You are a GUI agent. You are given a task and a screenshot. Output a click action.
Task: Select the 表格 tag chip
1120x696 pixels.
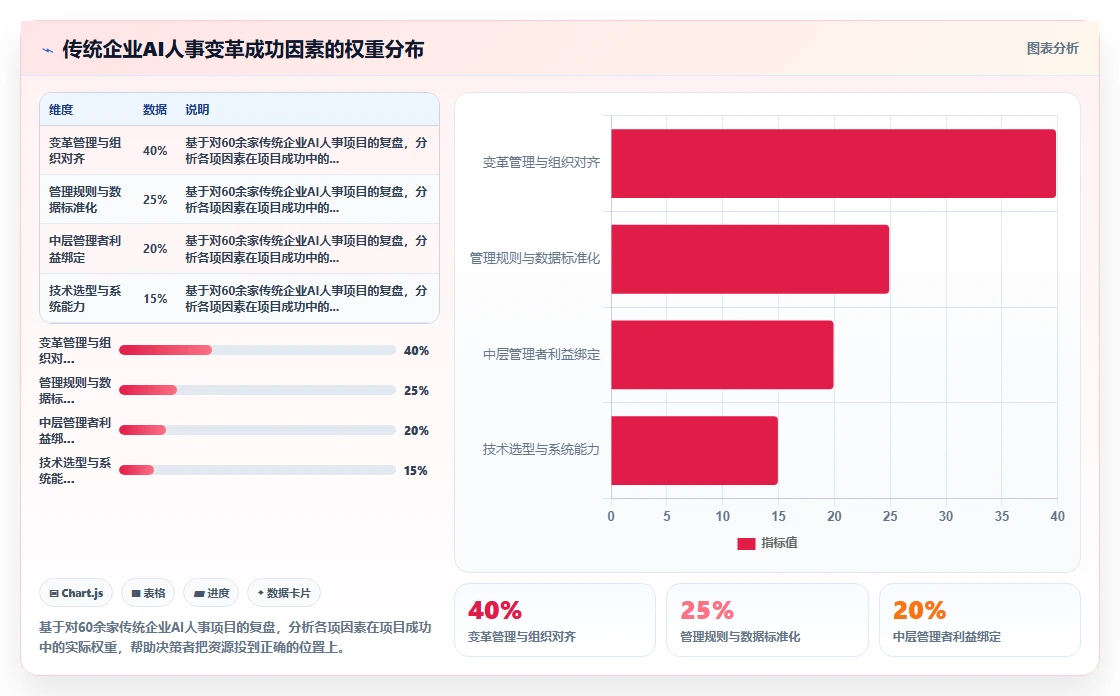(x=148, y=593)
